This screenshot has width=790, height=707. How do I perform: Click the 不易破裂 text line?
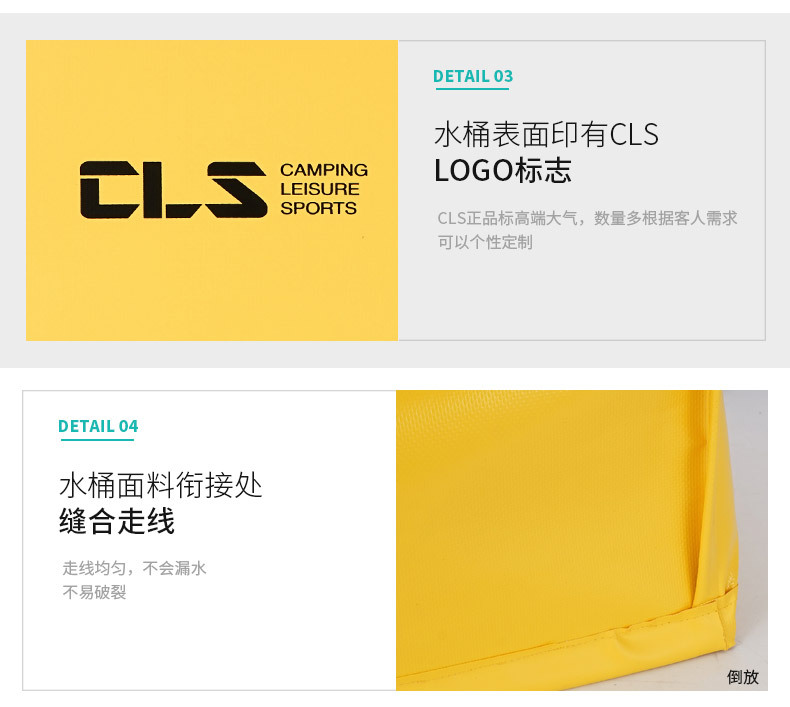point(94,592)
